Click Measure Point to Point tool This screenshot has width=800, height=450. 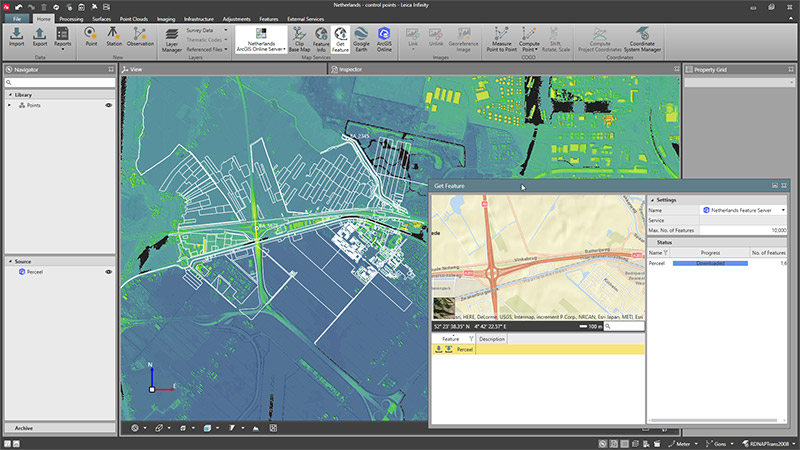pos(502,39)
